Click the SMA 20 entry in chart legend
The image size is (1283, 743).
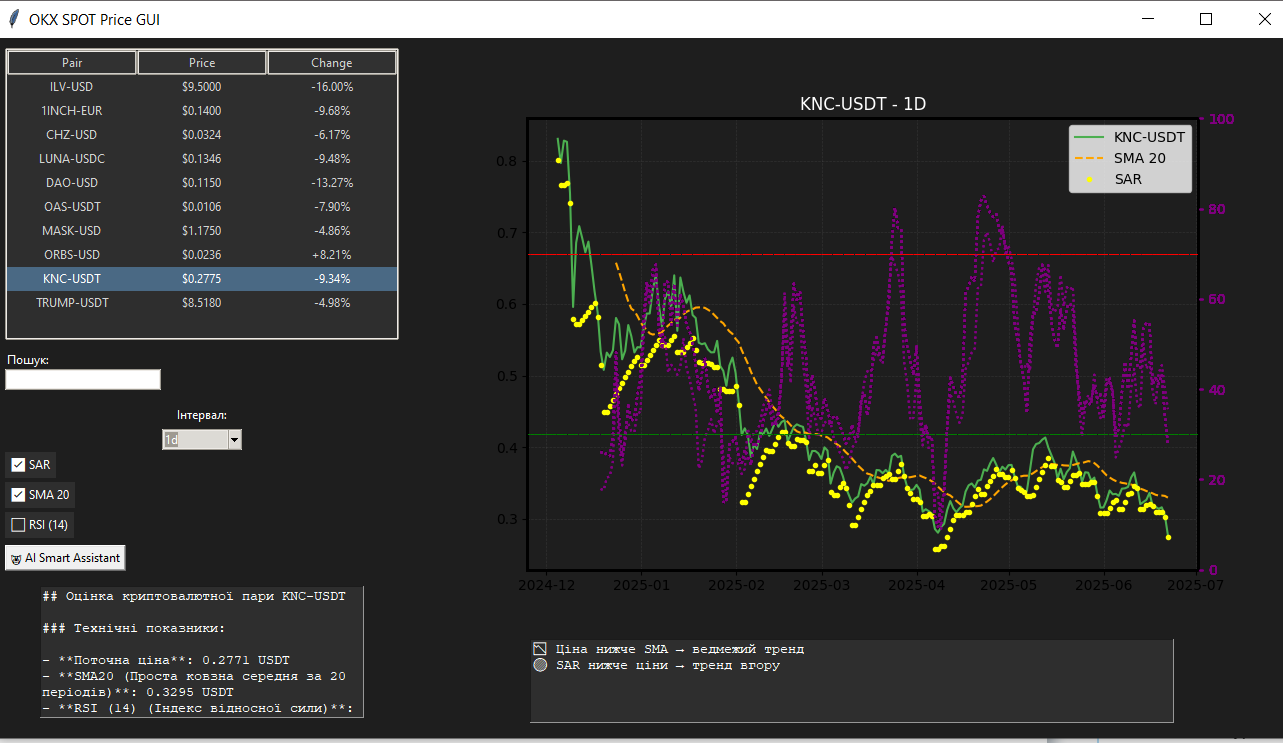point(1120,158)
